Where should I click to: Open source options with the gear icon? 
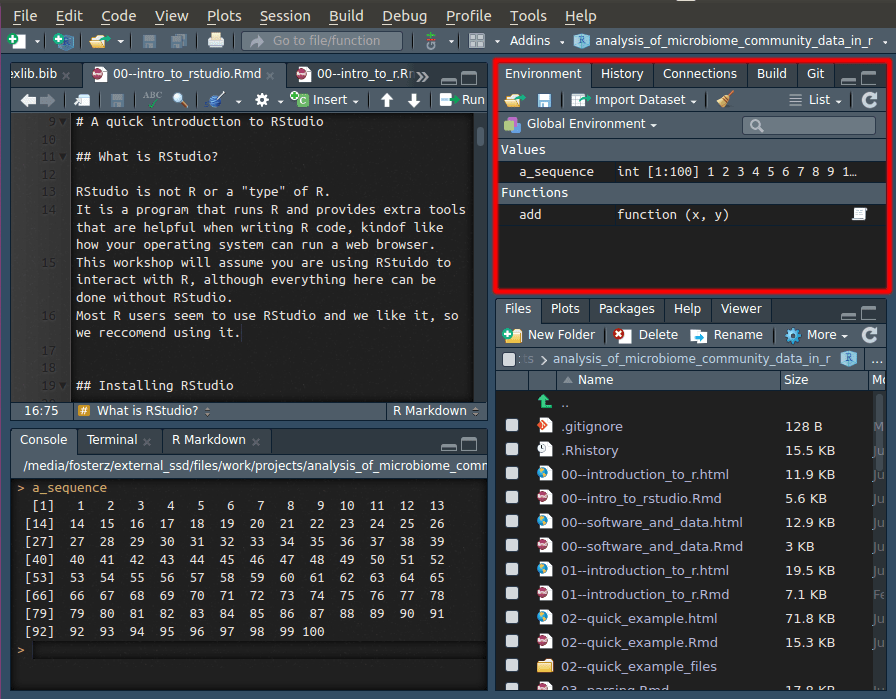[x=262, y=100]
